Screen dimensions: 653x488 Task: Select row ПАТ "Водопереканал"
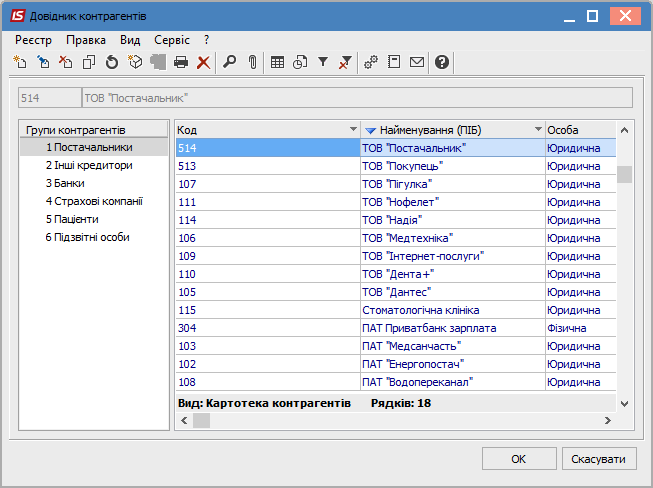396,382
